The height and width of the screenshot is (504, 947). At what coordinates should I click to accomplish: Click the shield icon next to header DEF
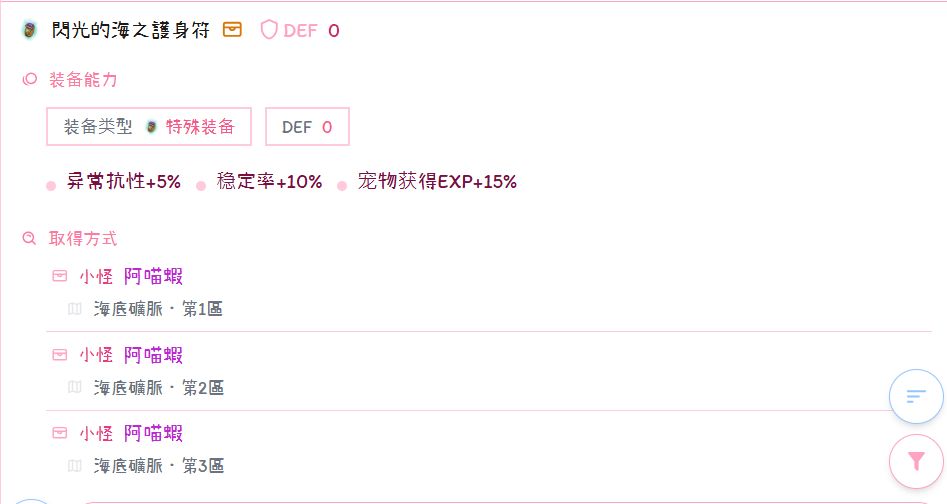[x=268, y=30]
